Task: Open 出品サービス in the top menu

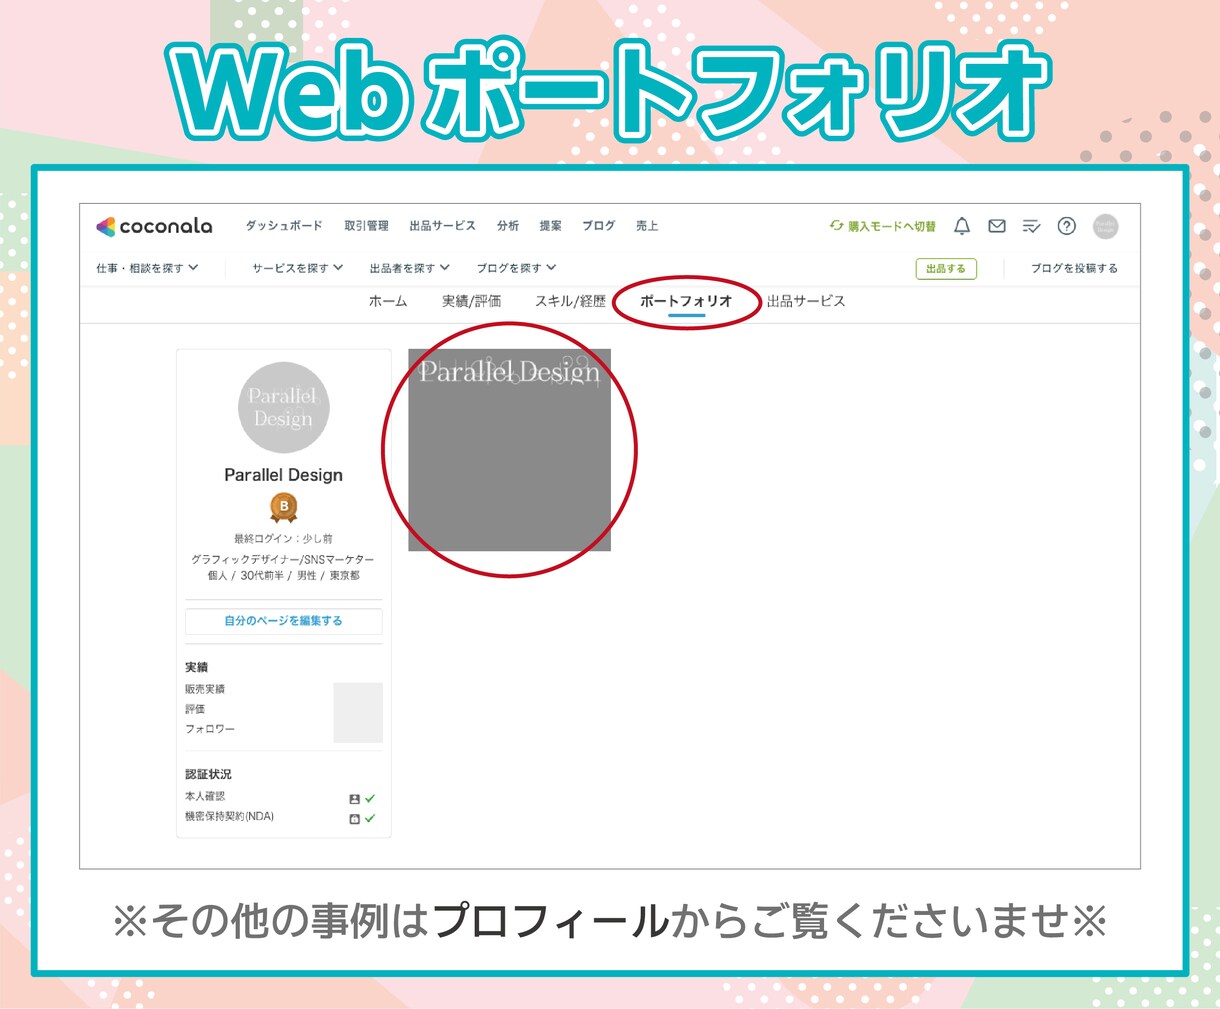Action: [442, 226]
